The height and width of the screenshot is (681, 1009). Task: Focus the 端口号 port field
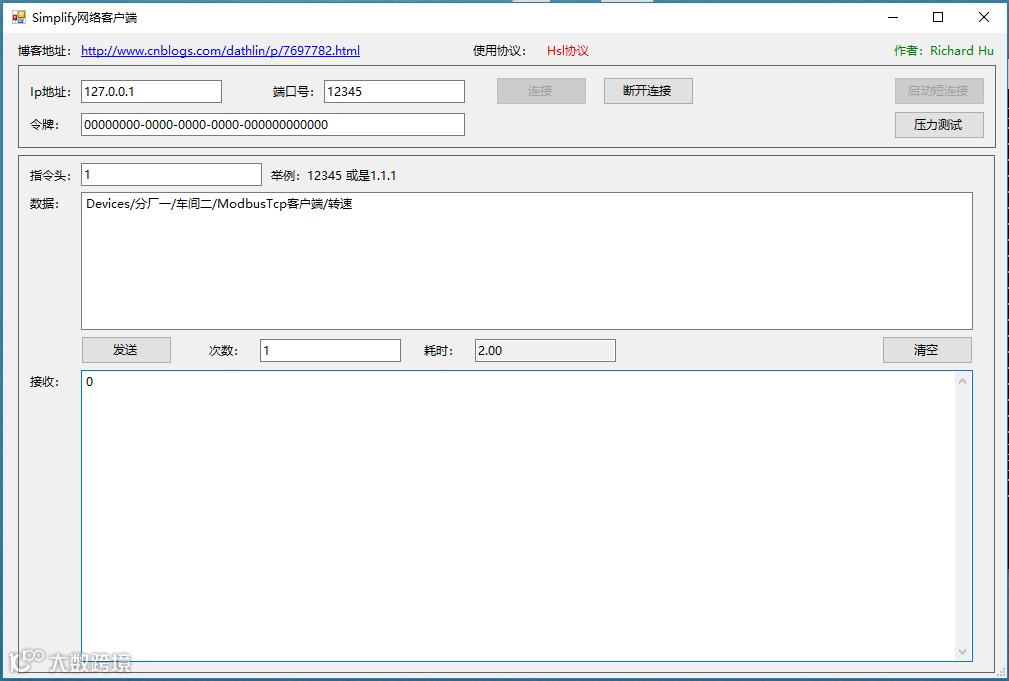394,91
